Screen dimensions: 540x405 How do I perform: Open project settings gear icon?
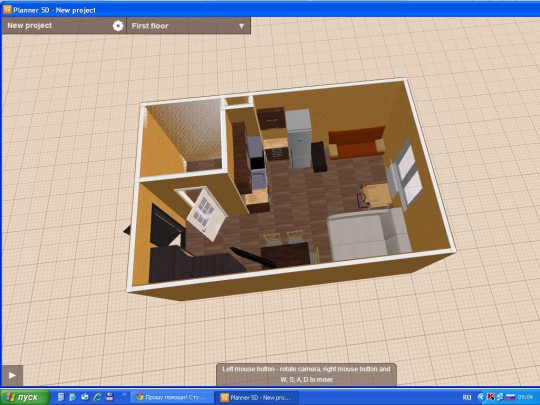point(118,26)
